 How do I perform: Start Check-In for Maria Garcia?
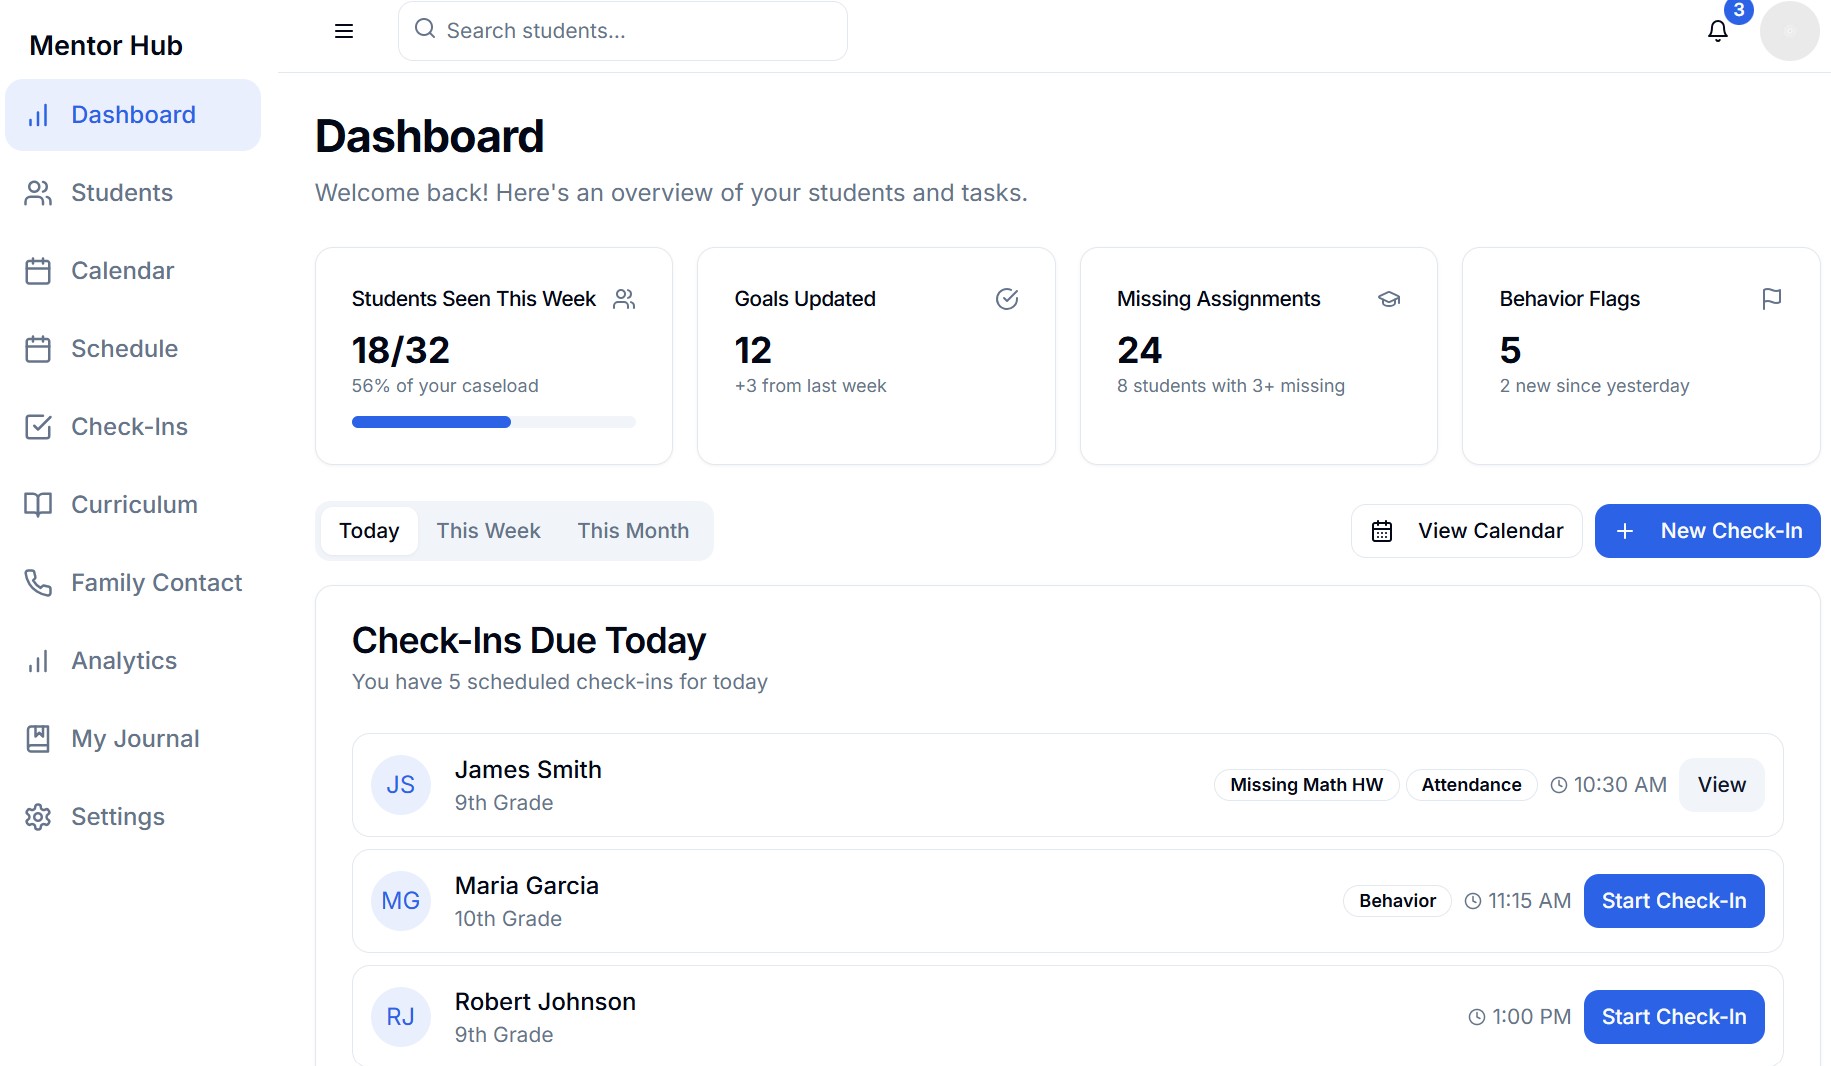[x=1673, y=901]
